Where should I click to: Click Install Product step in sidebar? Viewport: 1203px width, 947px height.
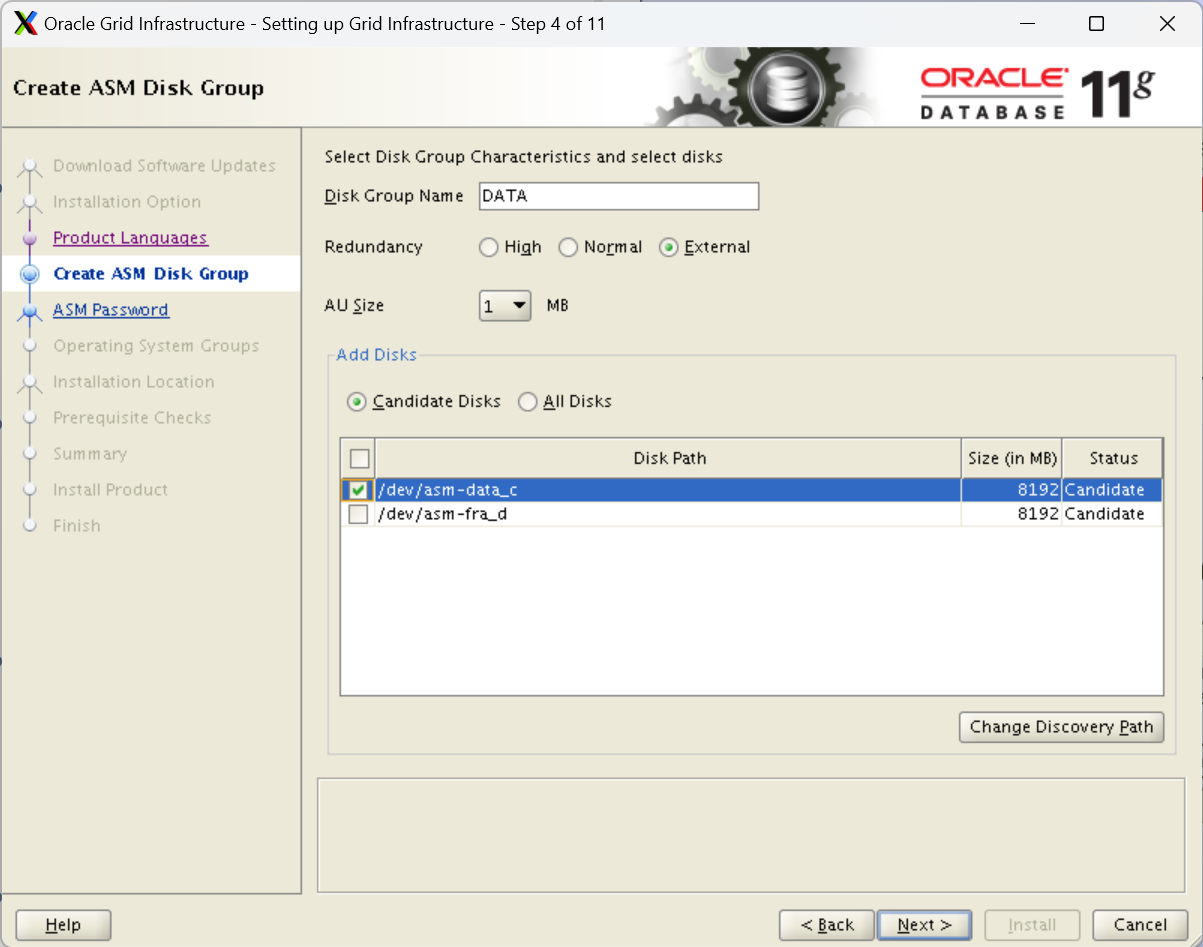click(110, 490)
